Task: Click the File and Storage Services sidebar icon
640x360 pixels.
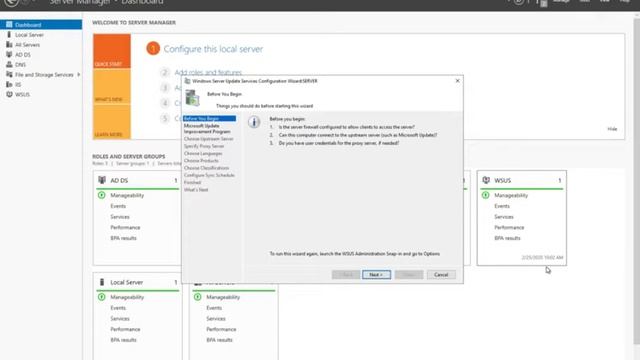Action: click(x=9, y=74)
